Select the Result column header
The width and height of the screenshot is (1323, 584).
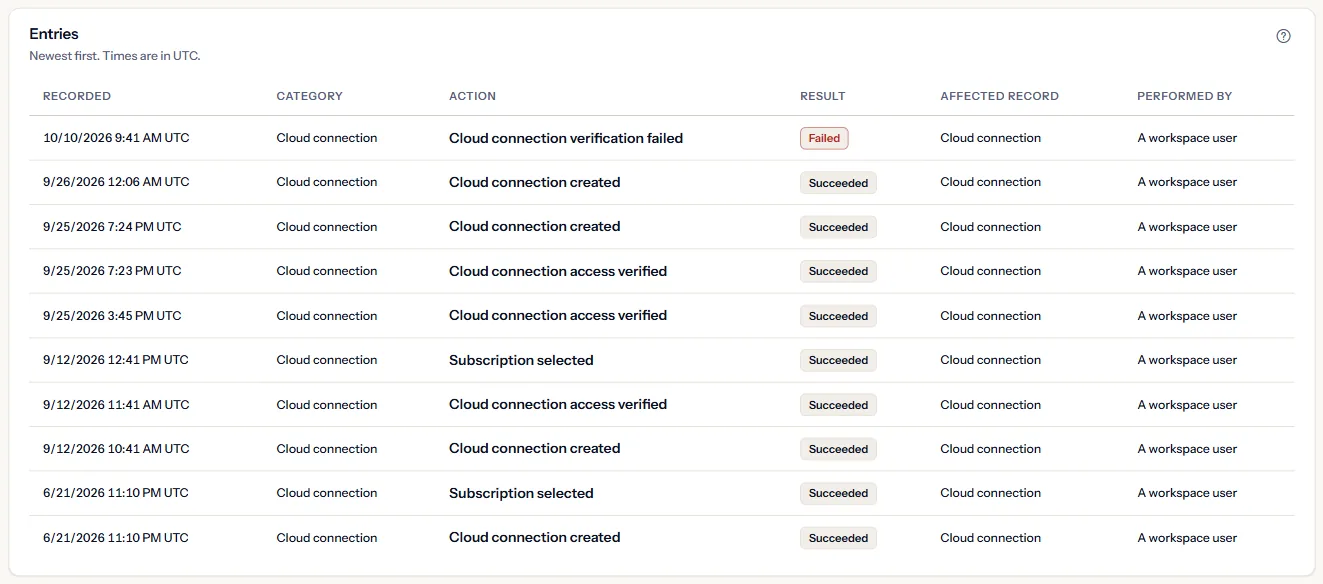click(822, 96)
